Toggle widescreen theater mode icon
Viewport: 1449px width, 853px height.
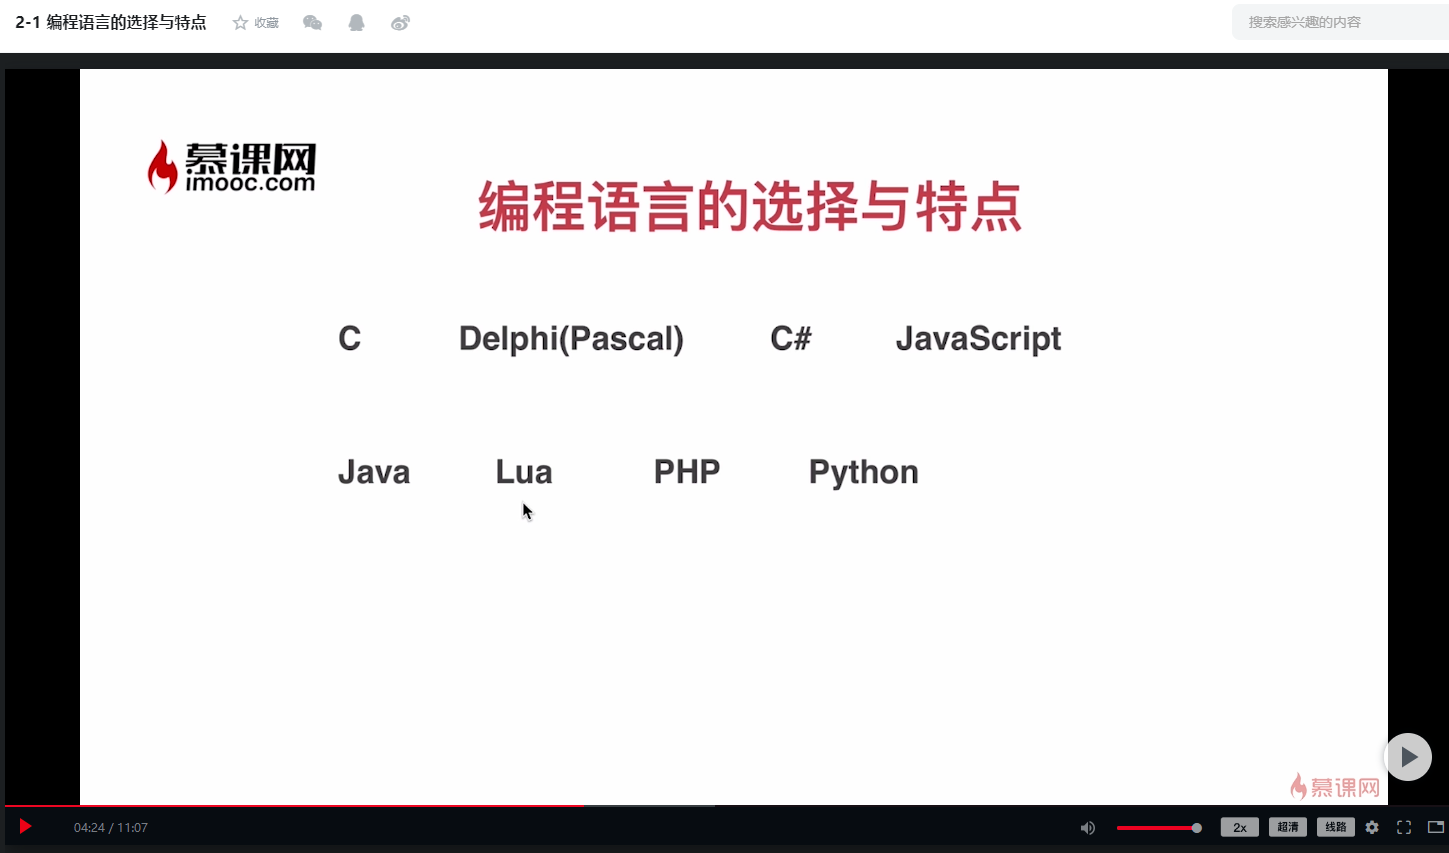click(x=1436, y=827)
